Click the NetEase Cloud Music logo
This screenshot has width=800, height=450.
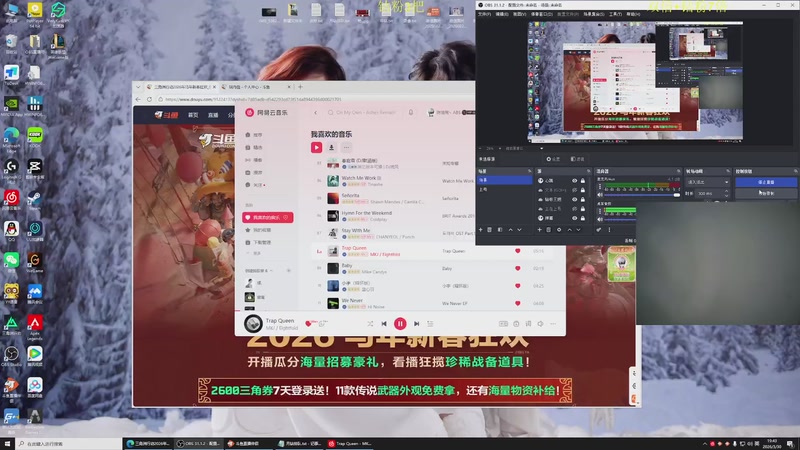[x=266, y=112]
